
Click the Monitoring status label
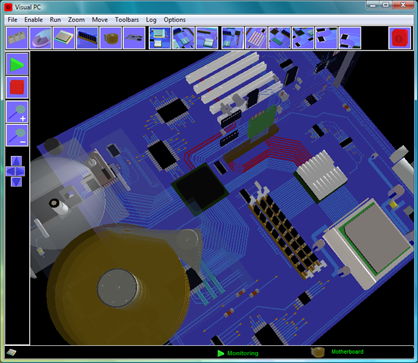click(x=243, y=353)
